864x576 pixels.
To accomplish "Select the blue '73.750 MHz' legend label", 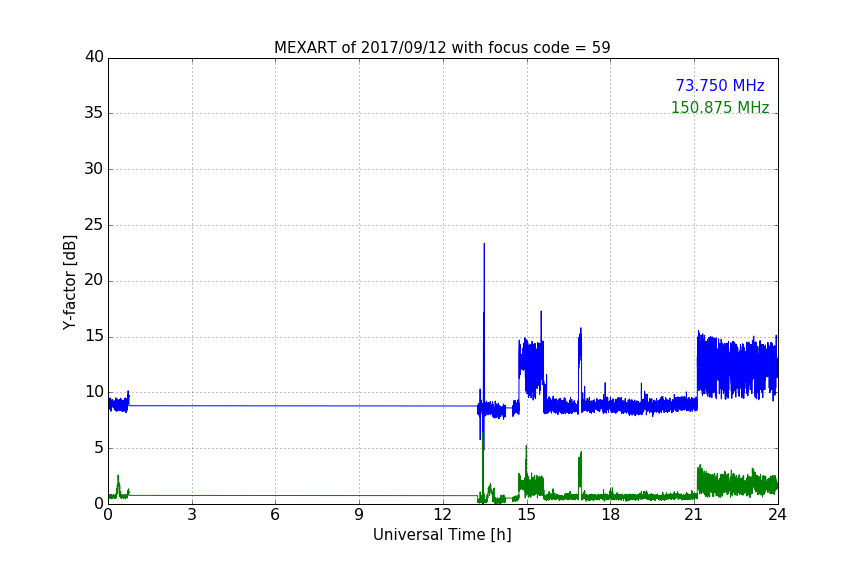I will coord(720,86).
